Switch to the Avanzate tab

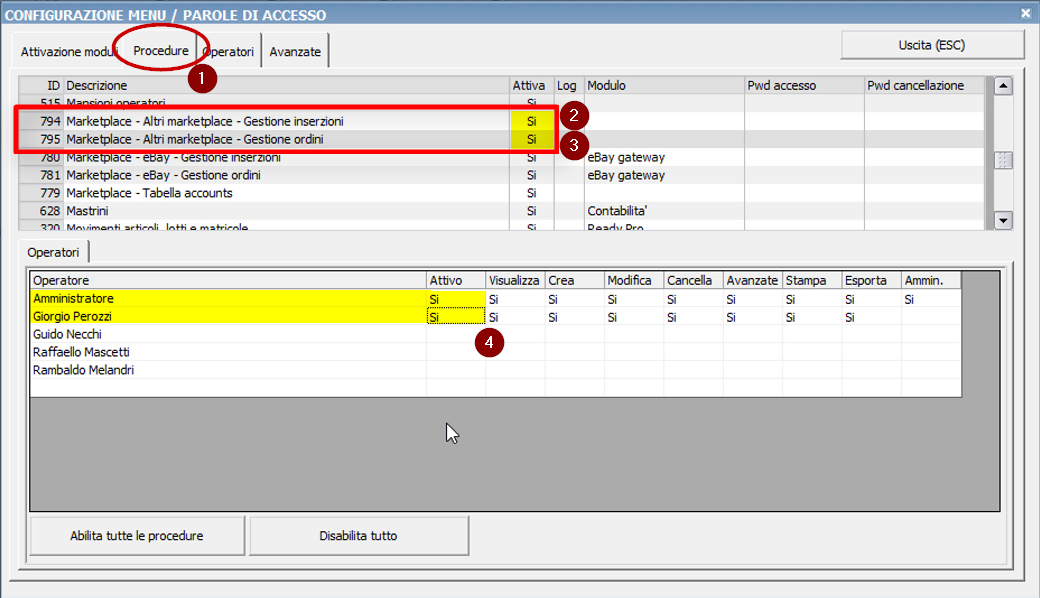click(294, 51)
